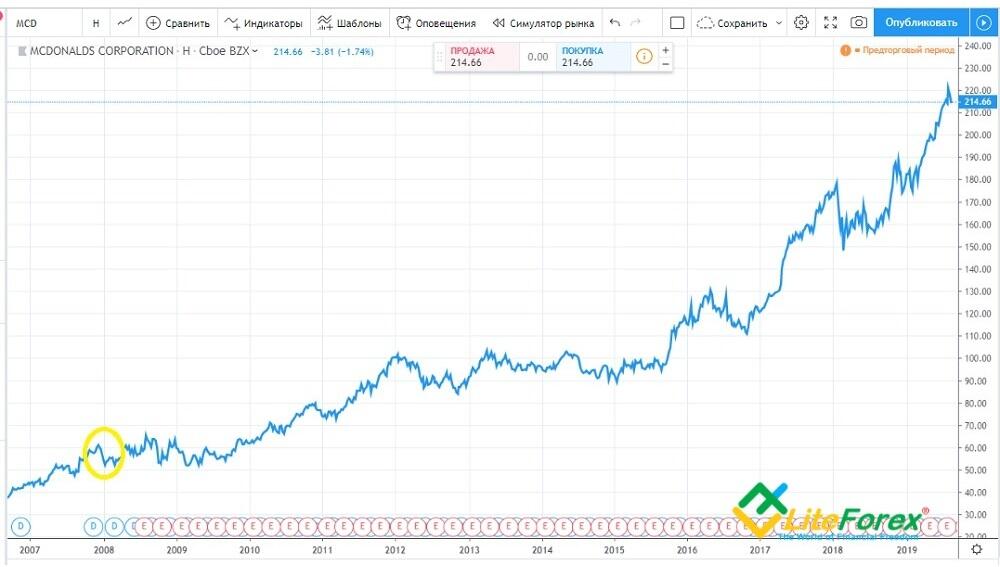The width and height of the screenshot is (1000, 567).
Task: Click the Сравнить compare button
Action: (178, 23)
